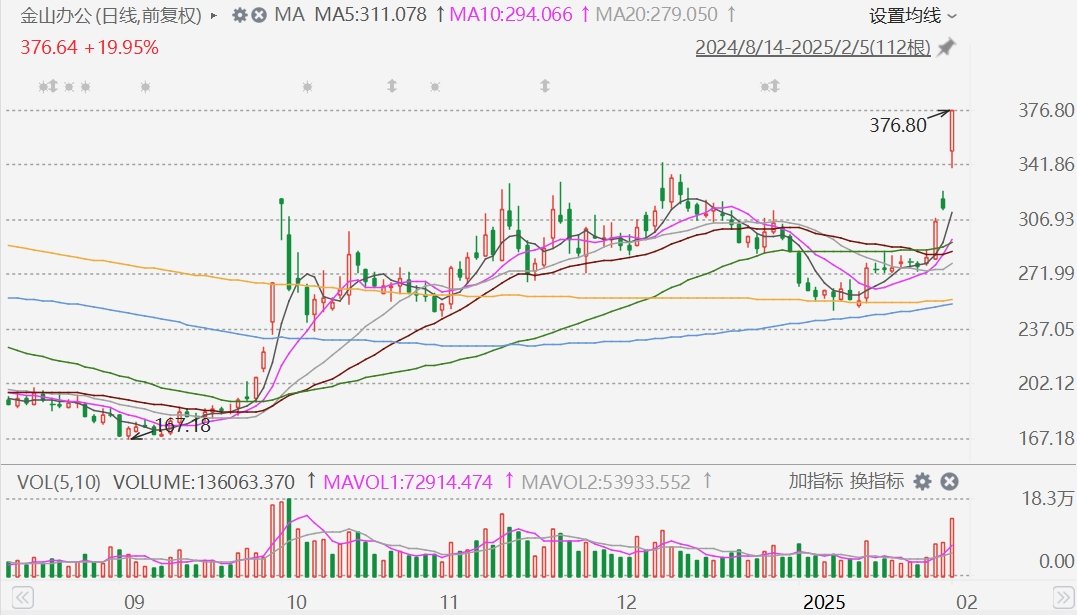Screen dimensions: 1077x615
Task: Open volume indicator settings gear
Action: tap(922, 482)
